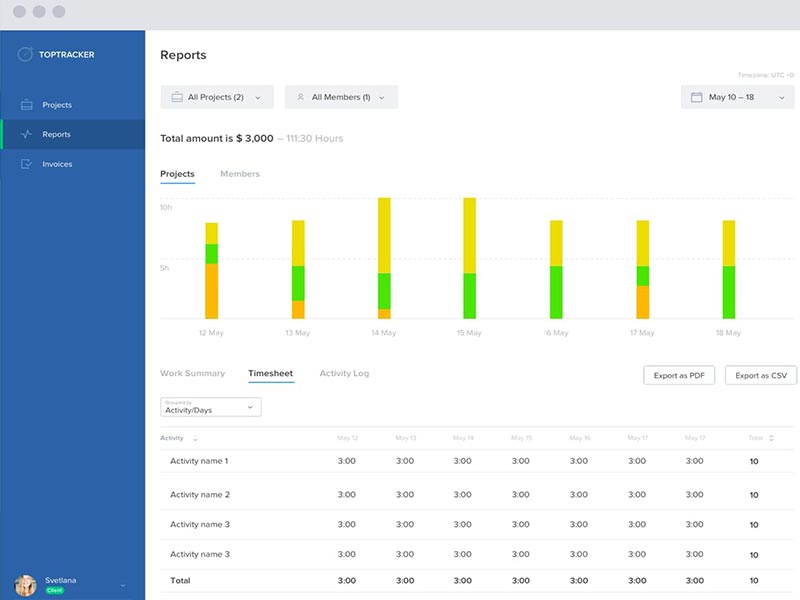Click the Export as CSV button

click(760, 375)
